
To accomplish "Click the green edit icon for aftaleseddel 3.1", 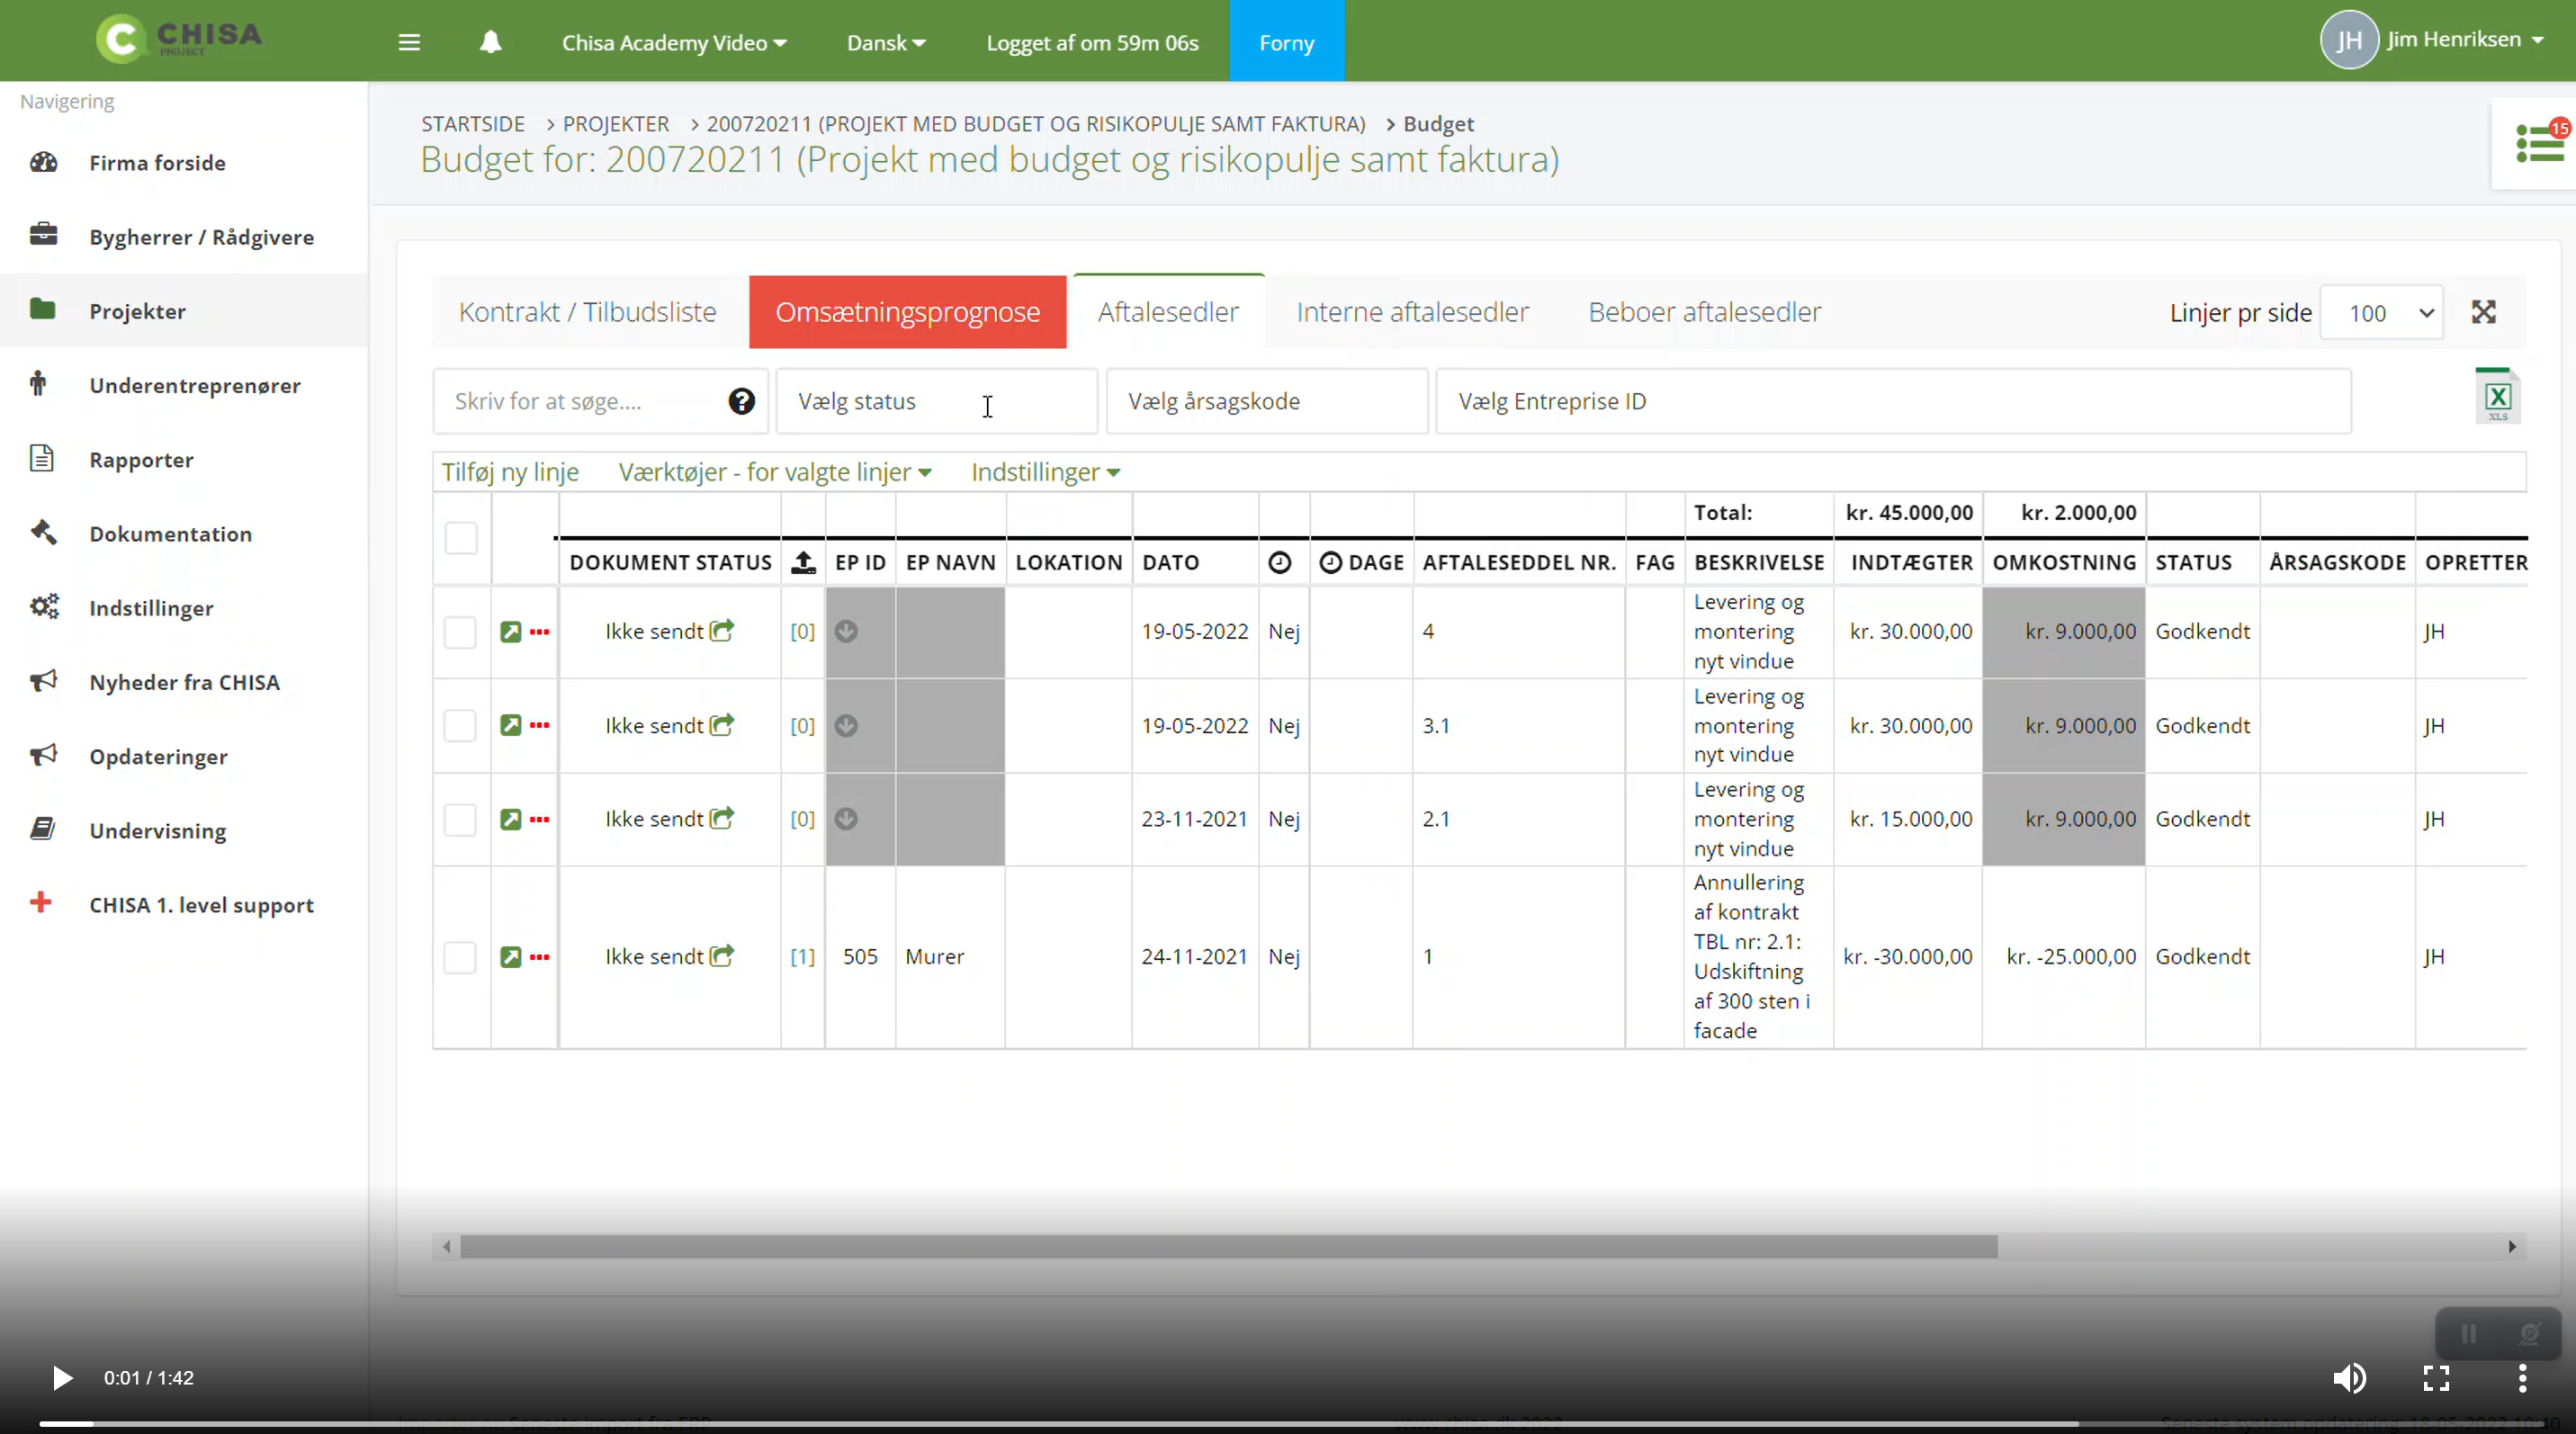I will 510,725.
